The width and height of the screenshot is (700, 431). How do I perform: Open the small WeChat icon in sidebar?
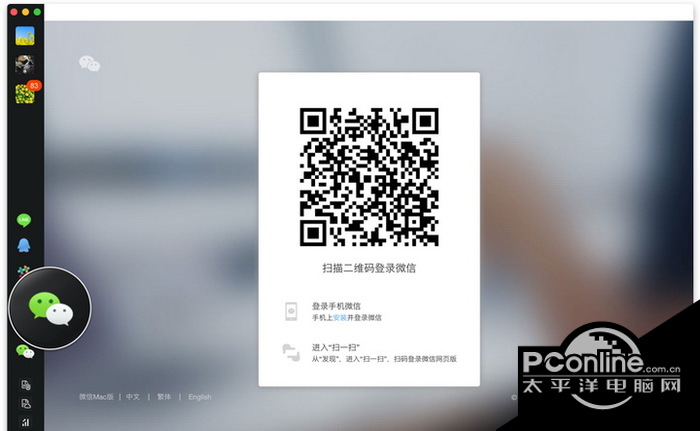pyautogui.click(x=25, y=351)
